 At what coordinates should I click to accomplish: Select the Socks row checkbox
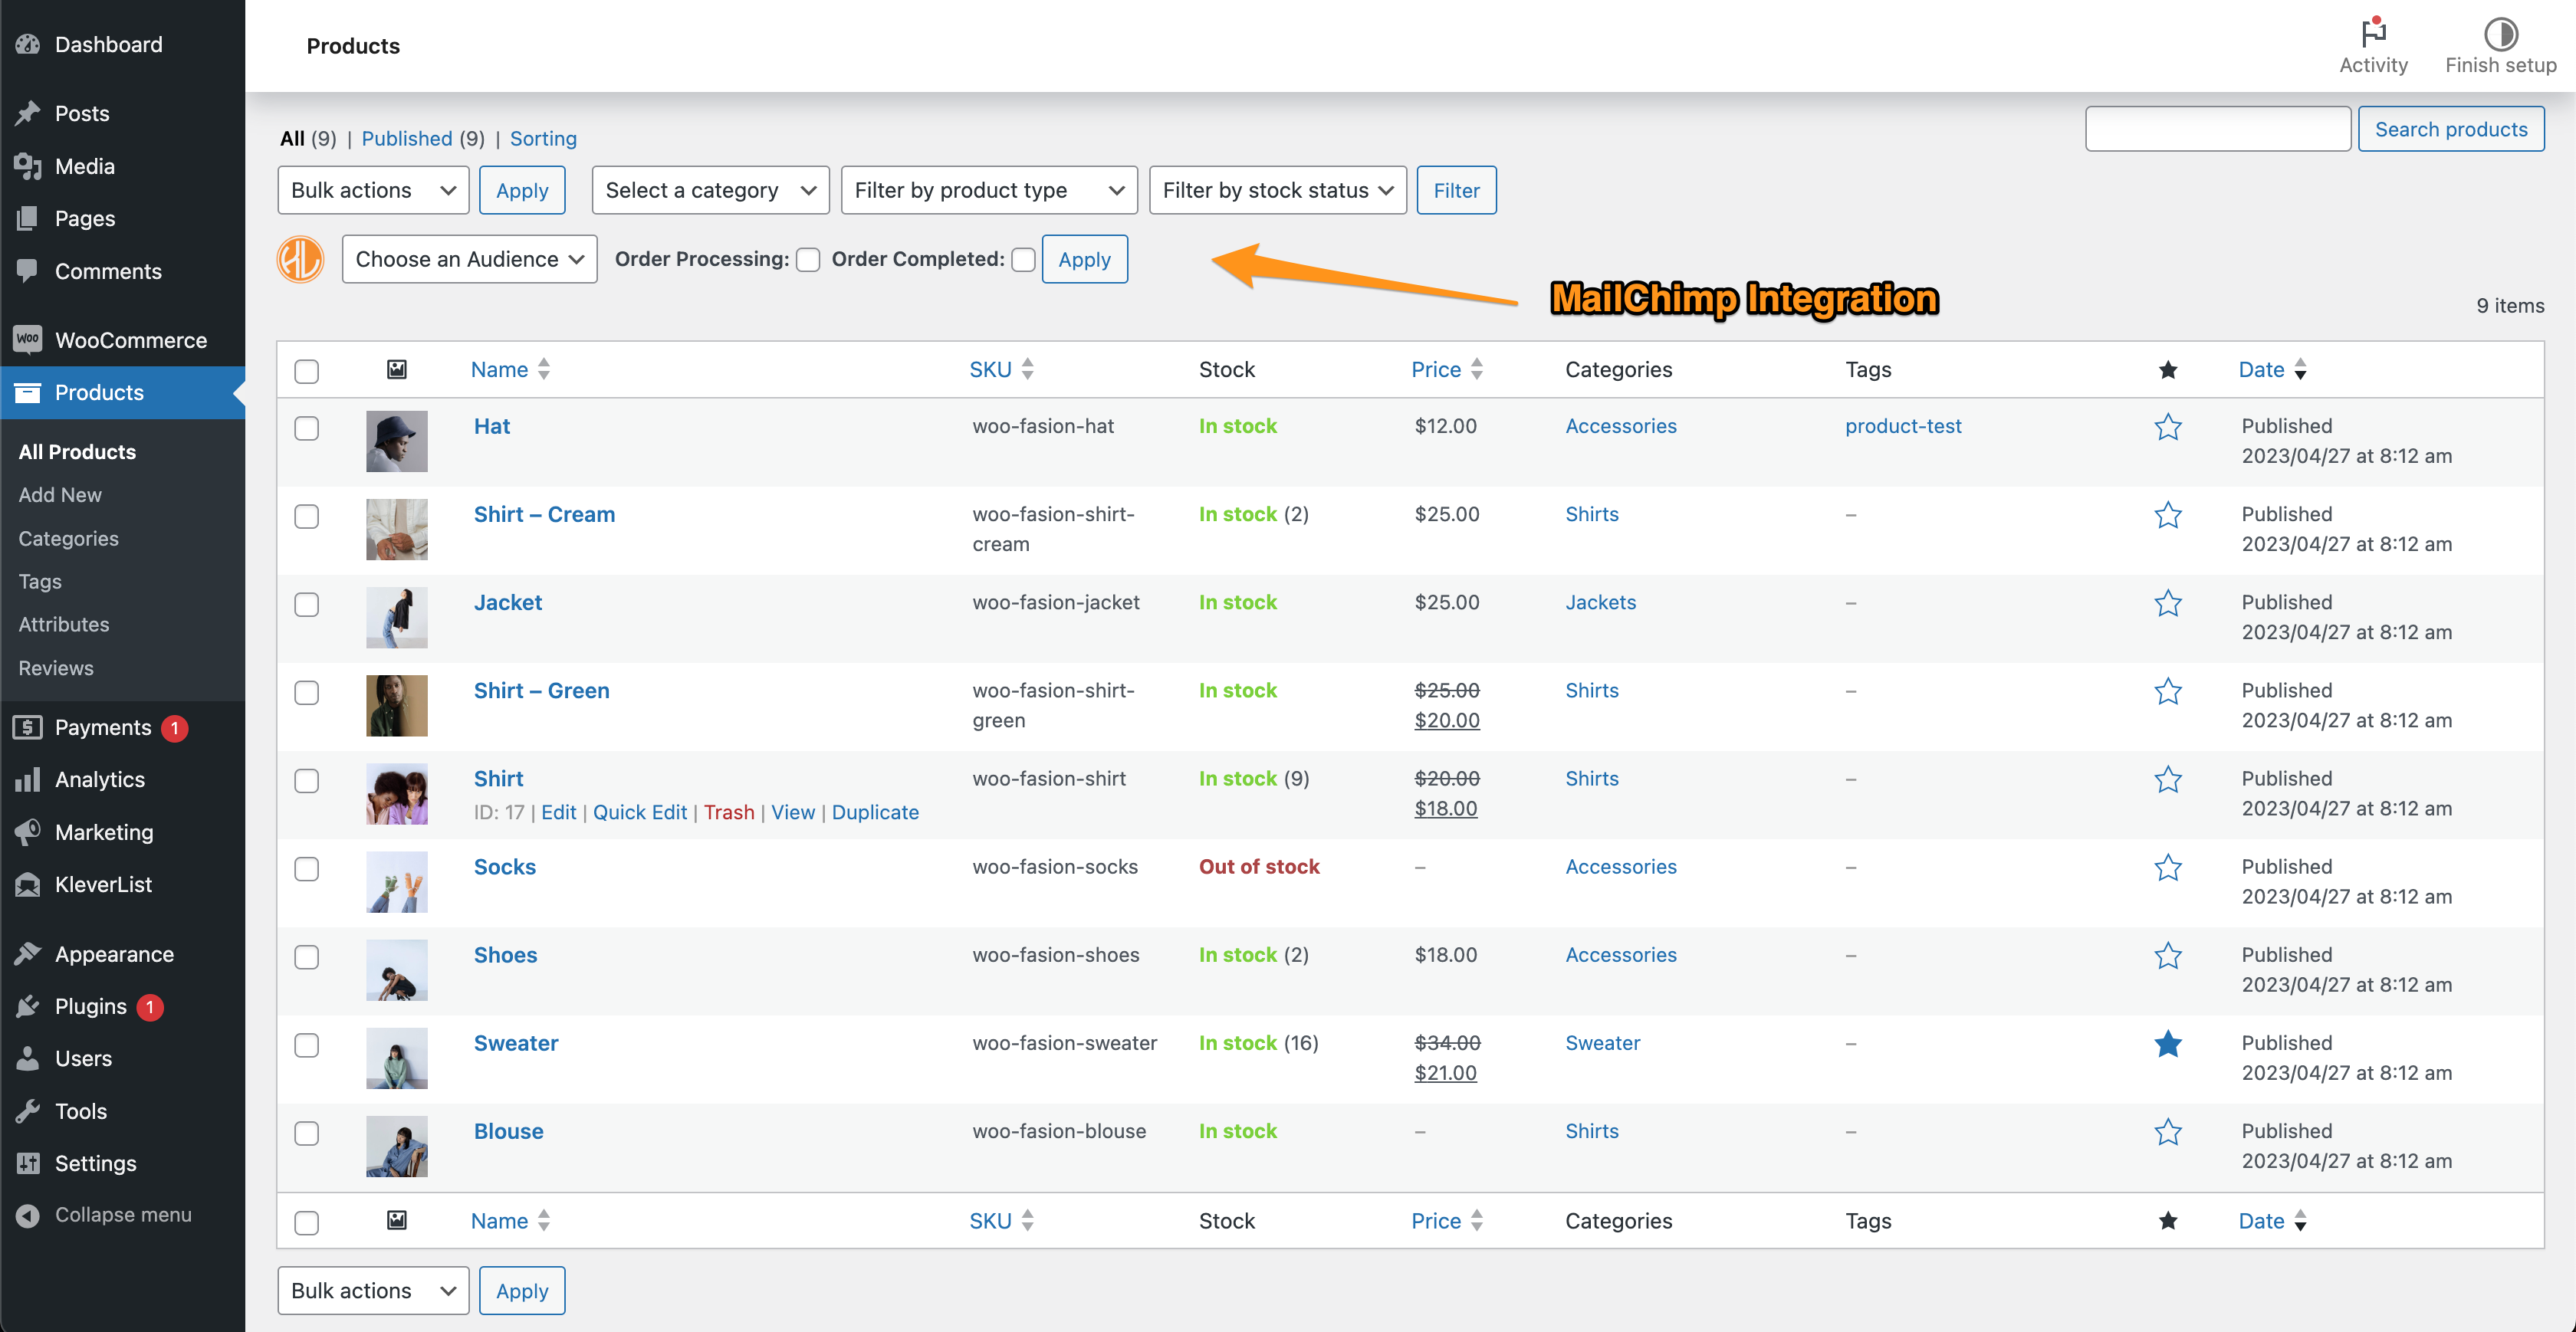pos(307,868)
